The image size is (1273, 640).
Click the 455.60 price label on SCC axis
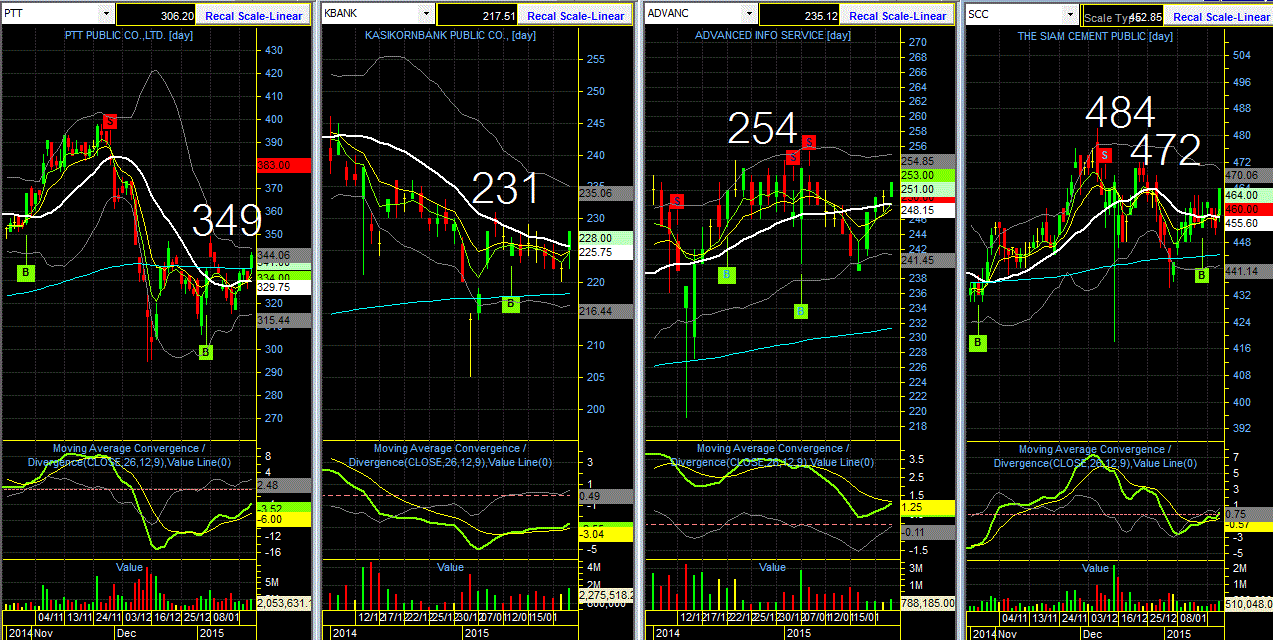1248,223
